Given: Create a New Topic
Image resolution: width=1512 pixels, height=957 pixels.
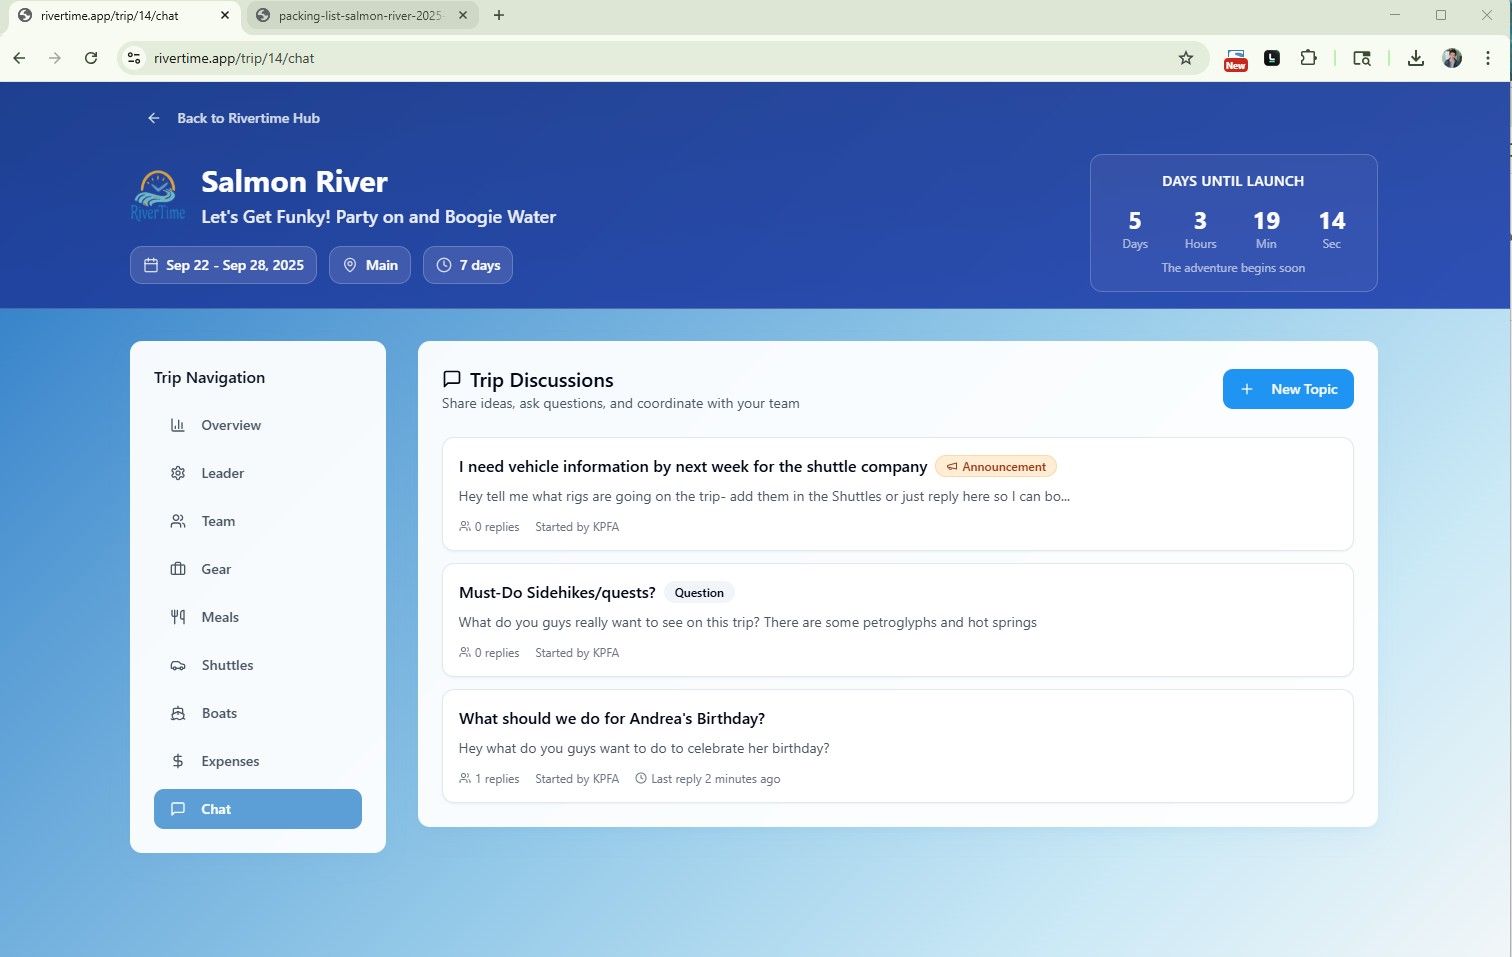Looking at the screenshot, I should coord(1287,389).
